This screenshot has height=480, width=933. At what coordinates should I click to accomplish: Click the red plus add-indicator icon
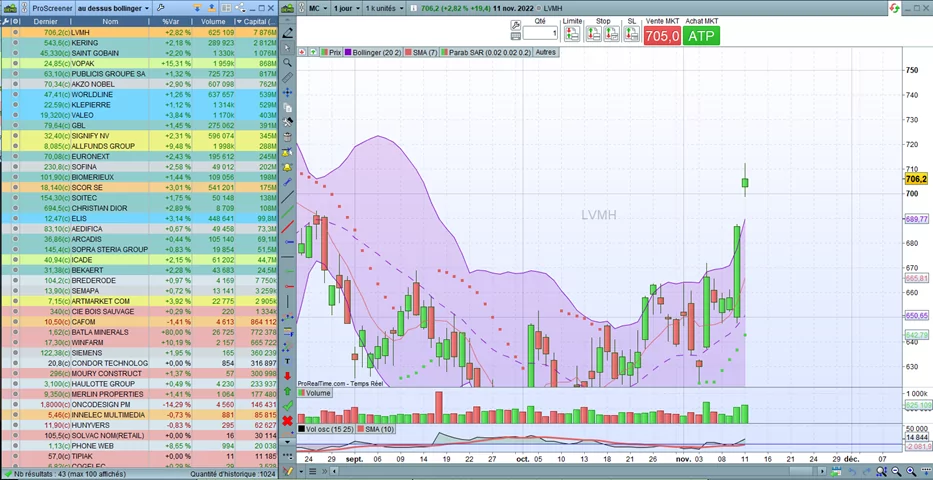(302, 52)
